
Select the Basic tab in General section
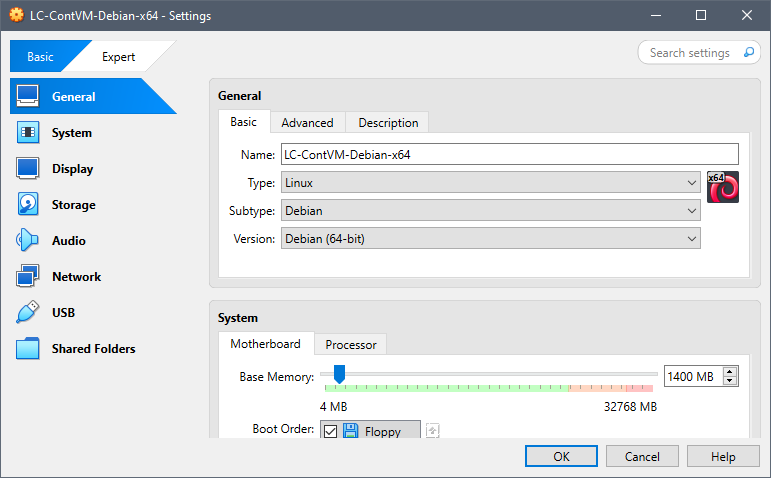[x=244, y=121]
